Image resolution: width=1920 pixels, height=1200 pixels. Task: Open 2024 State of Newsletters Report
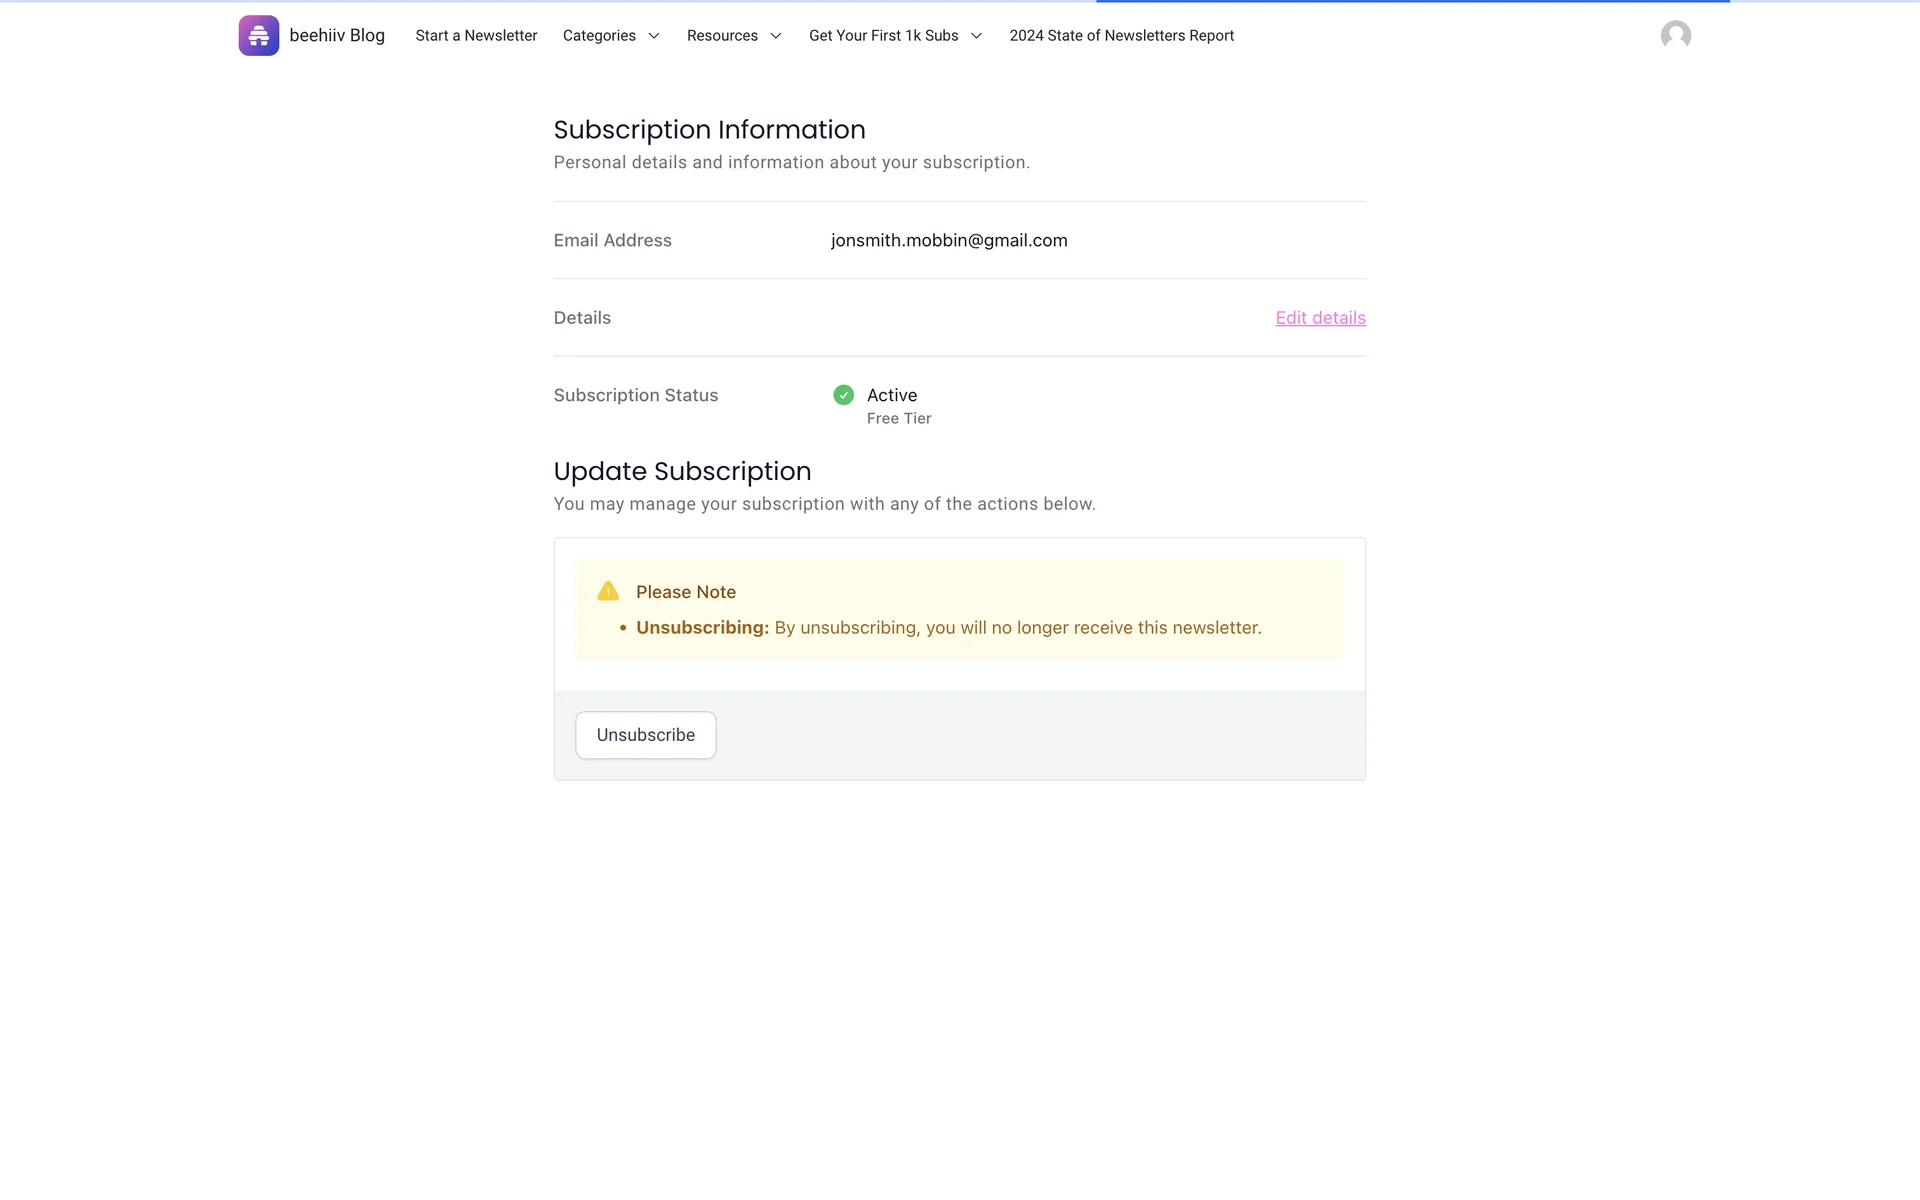tap(1121, 35)
